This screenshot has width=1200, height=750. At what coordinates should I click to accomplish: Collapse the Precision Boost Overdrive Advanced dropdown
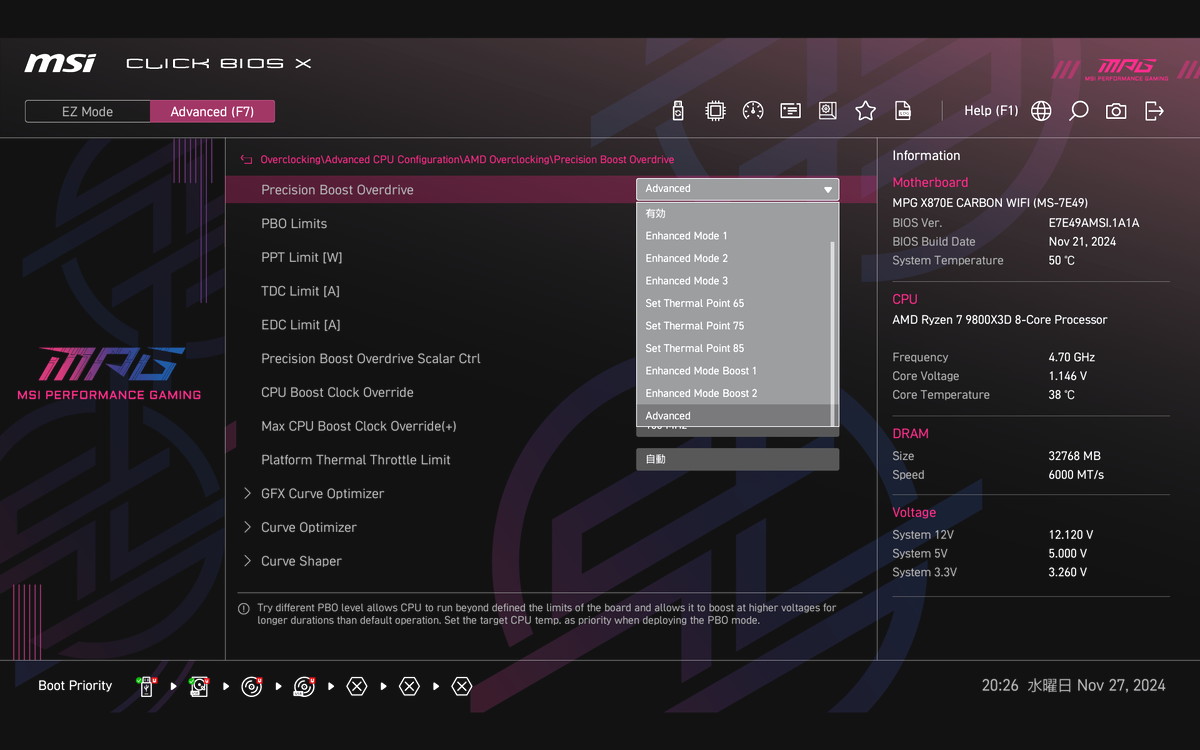pos(737,189)
